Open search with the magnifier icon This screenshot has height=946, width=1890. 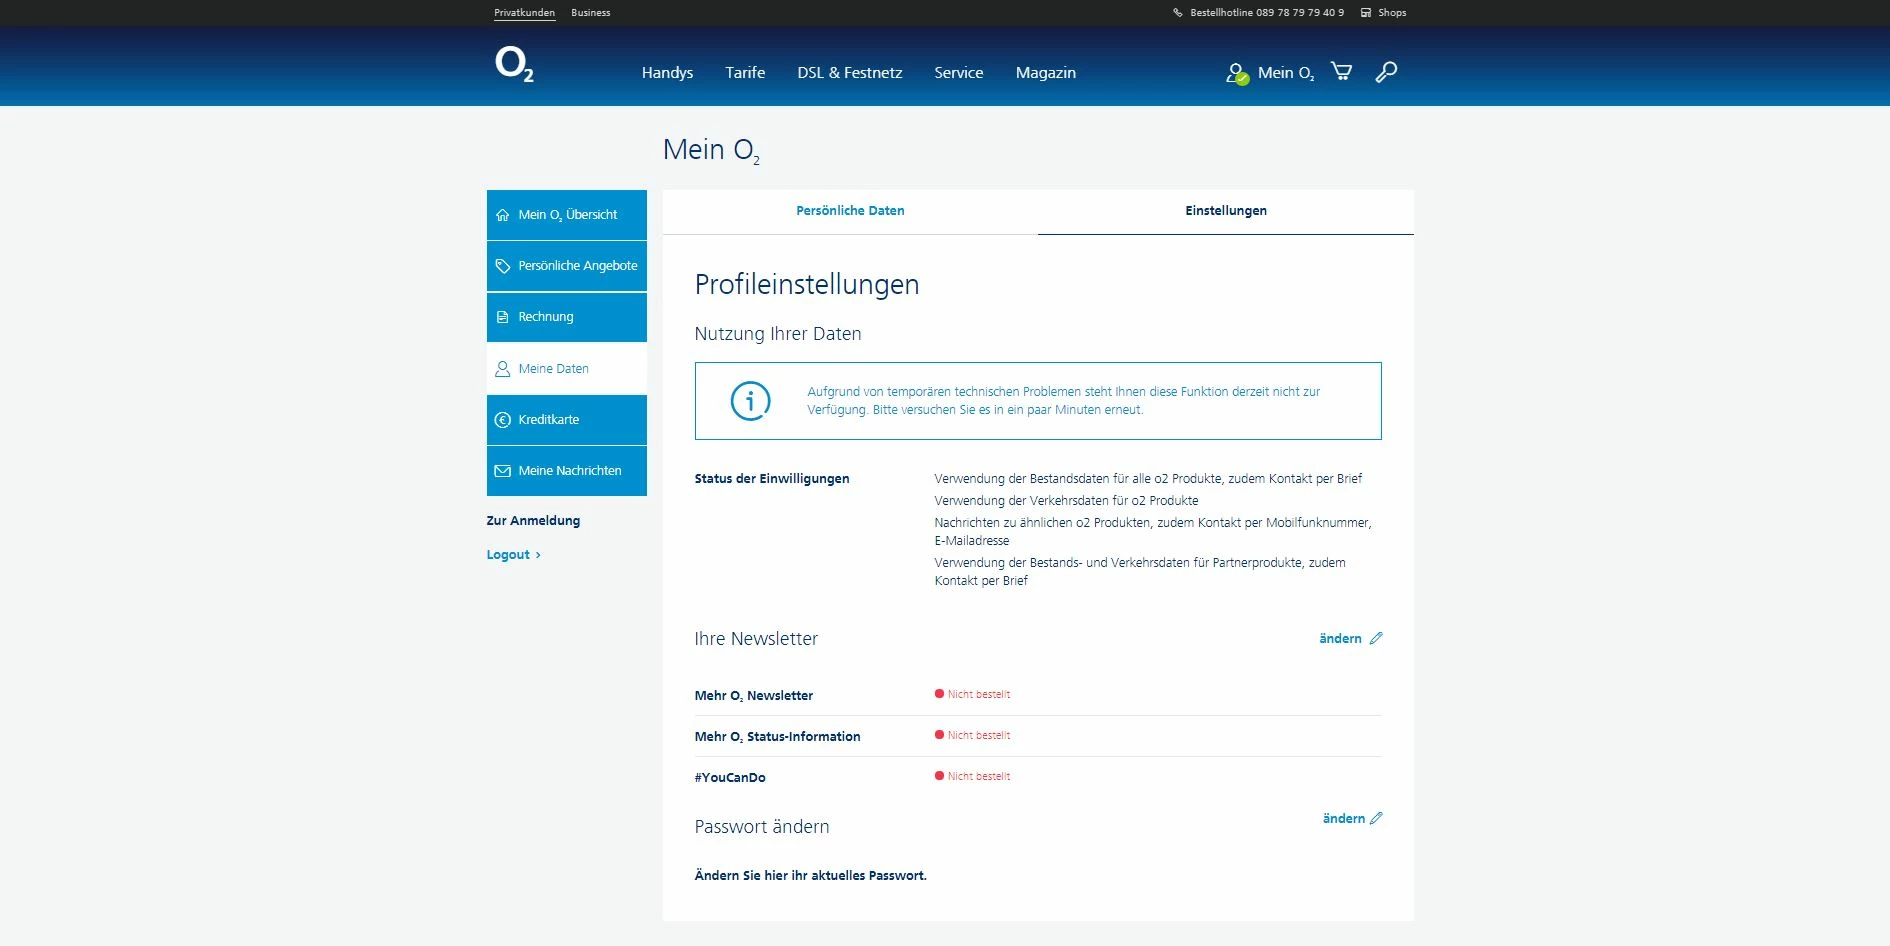coord(1386,72)
